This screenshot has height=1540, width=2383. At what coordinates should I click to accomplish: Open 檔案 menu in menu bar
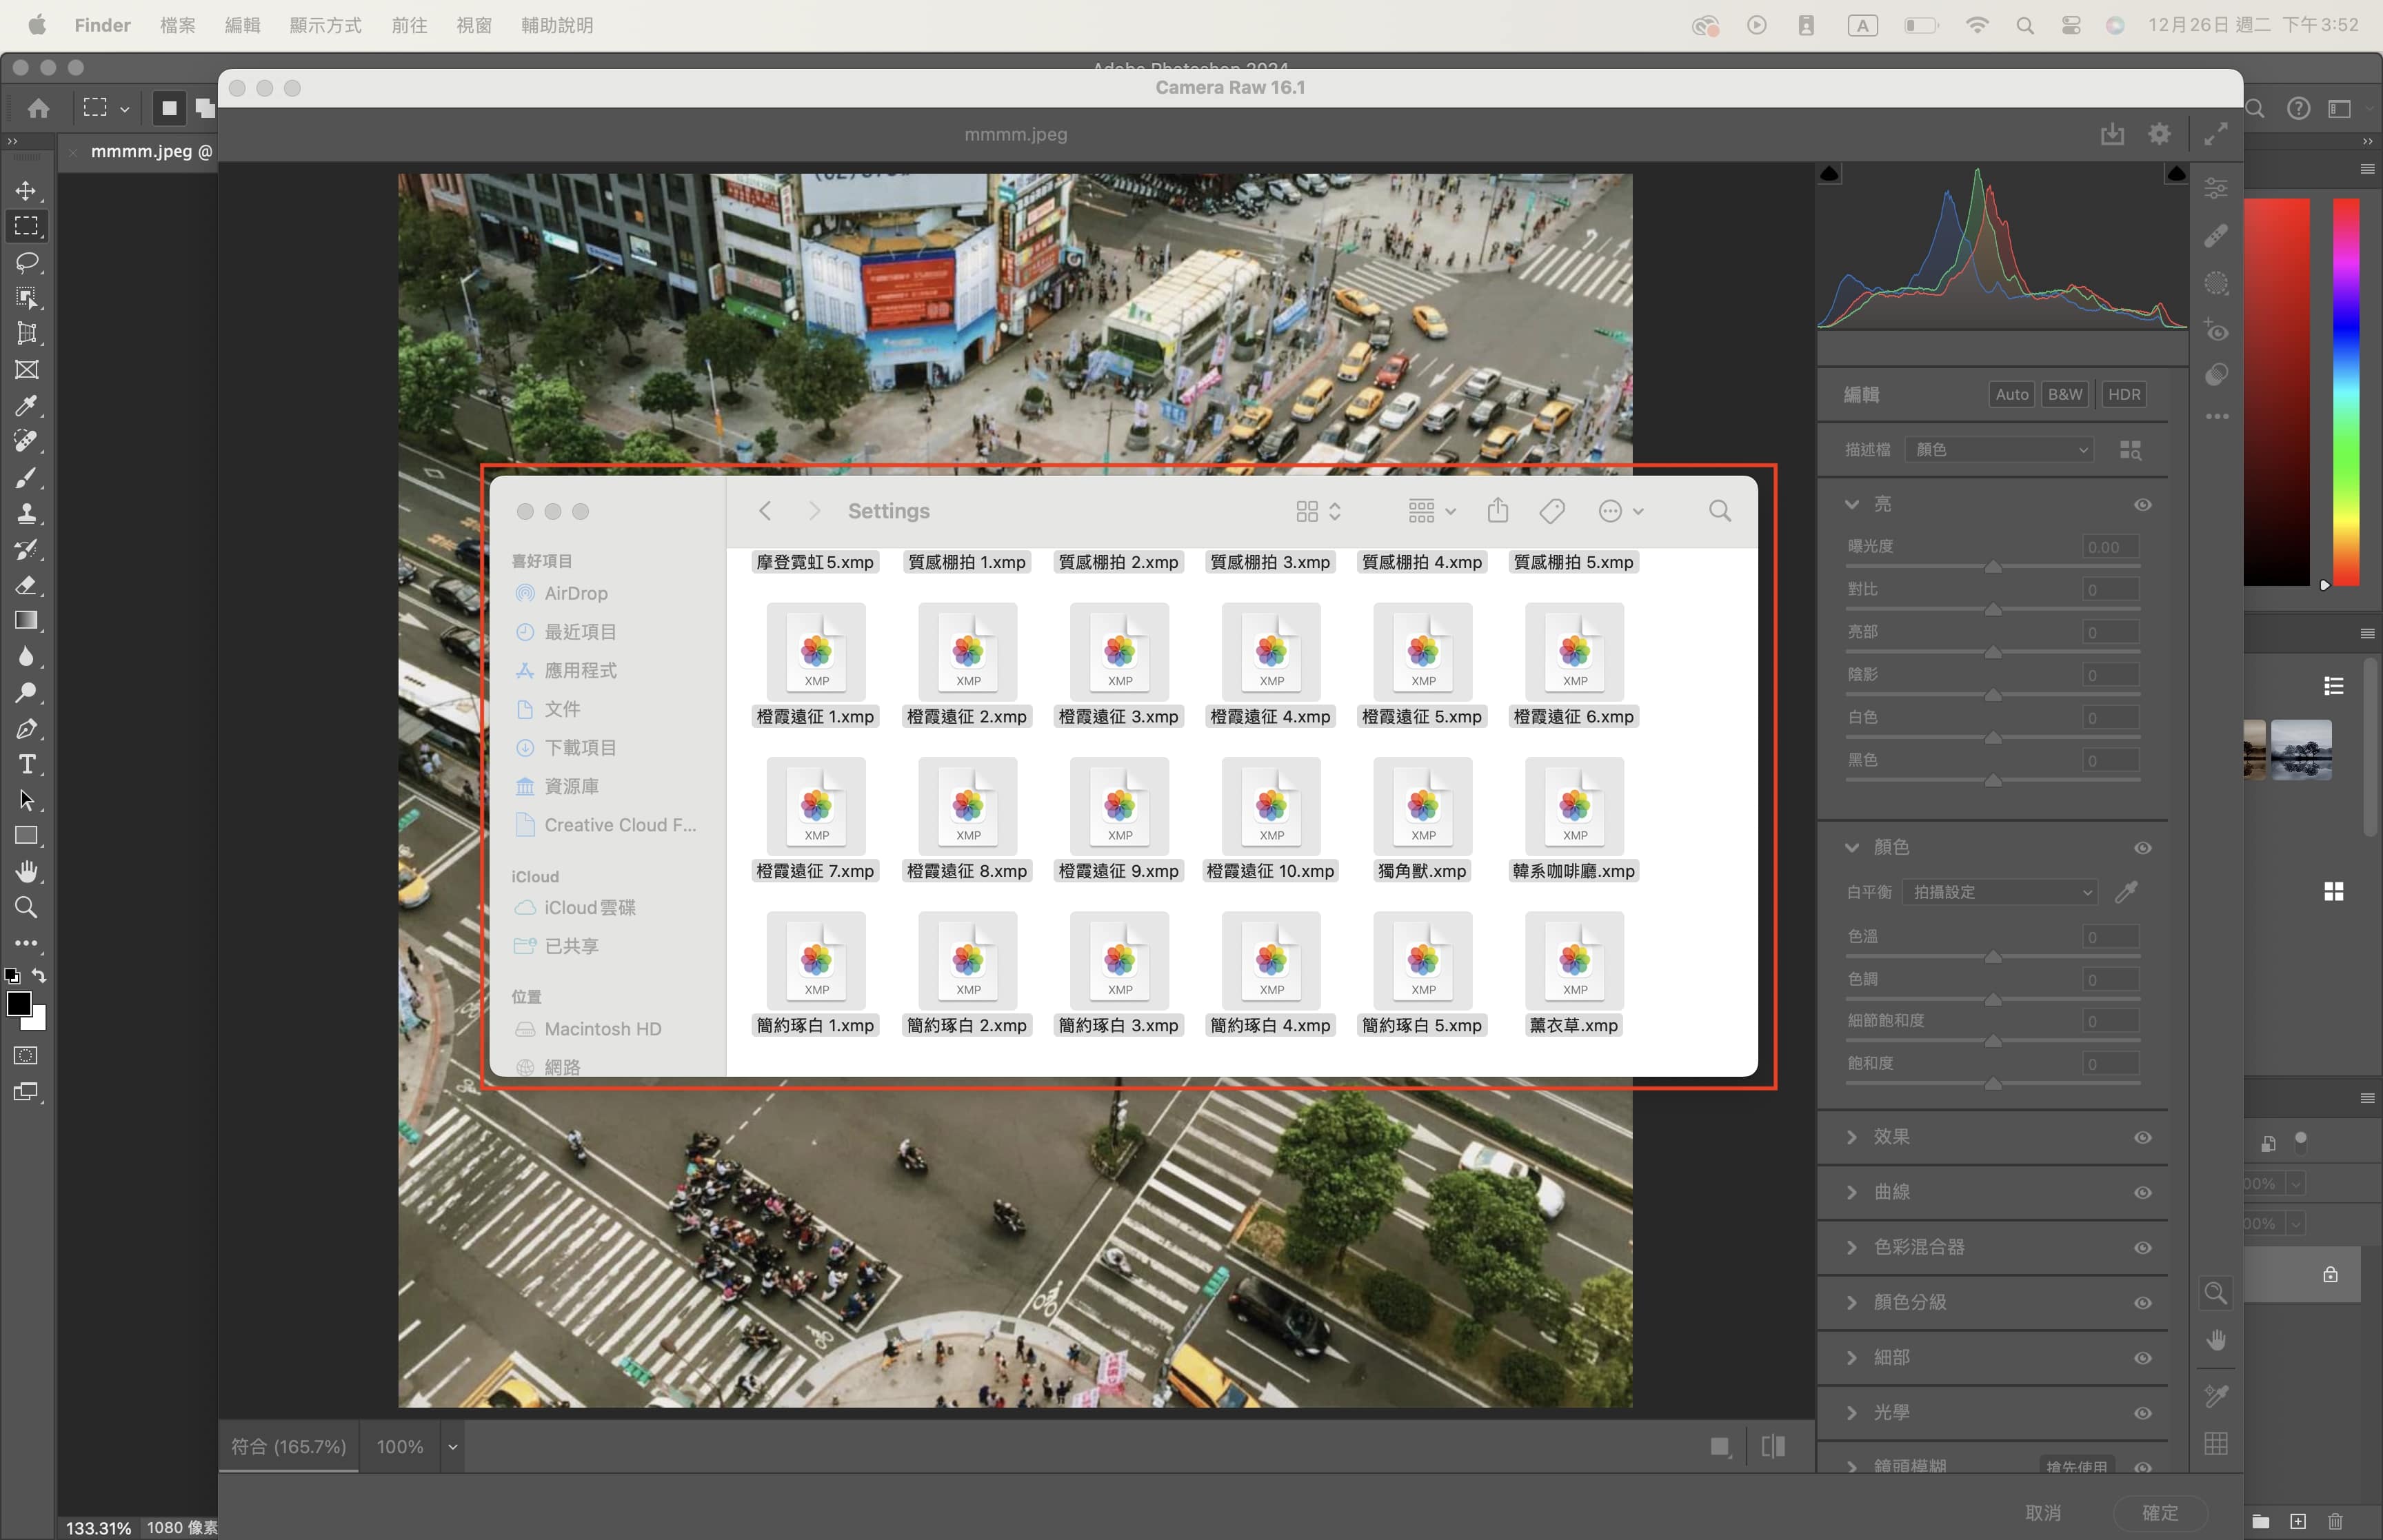point(178,25)
